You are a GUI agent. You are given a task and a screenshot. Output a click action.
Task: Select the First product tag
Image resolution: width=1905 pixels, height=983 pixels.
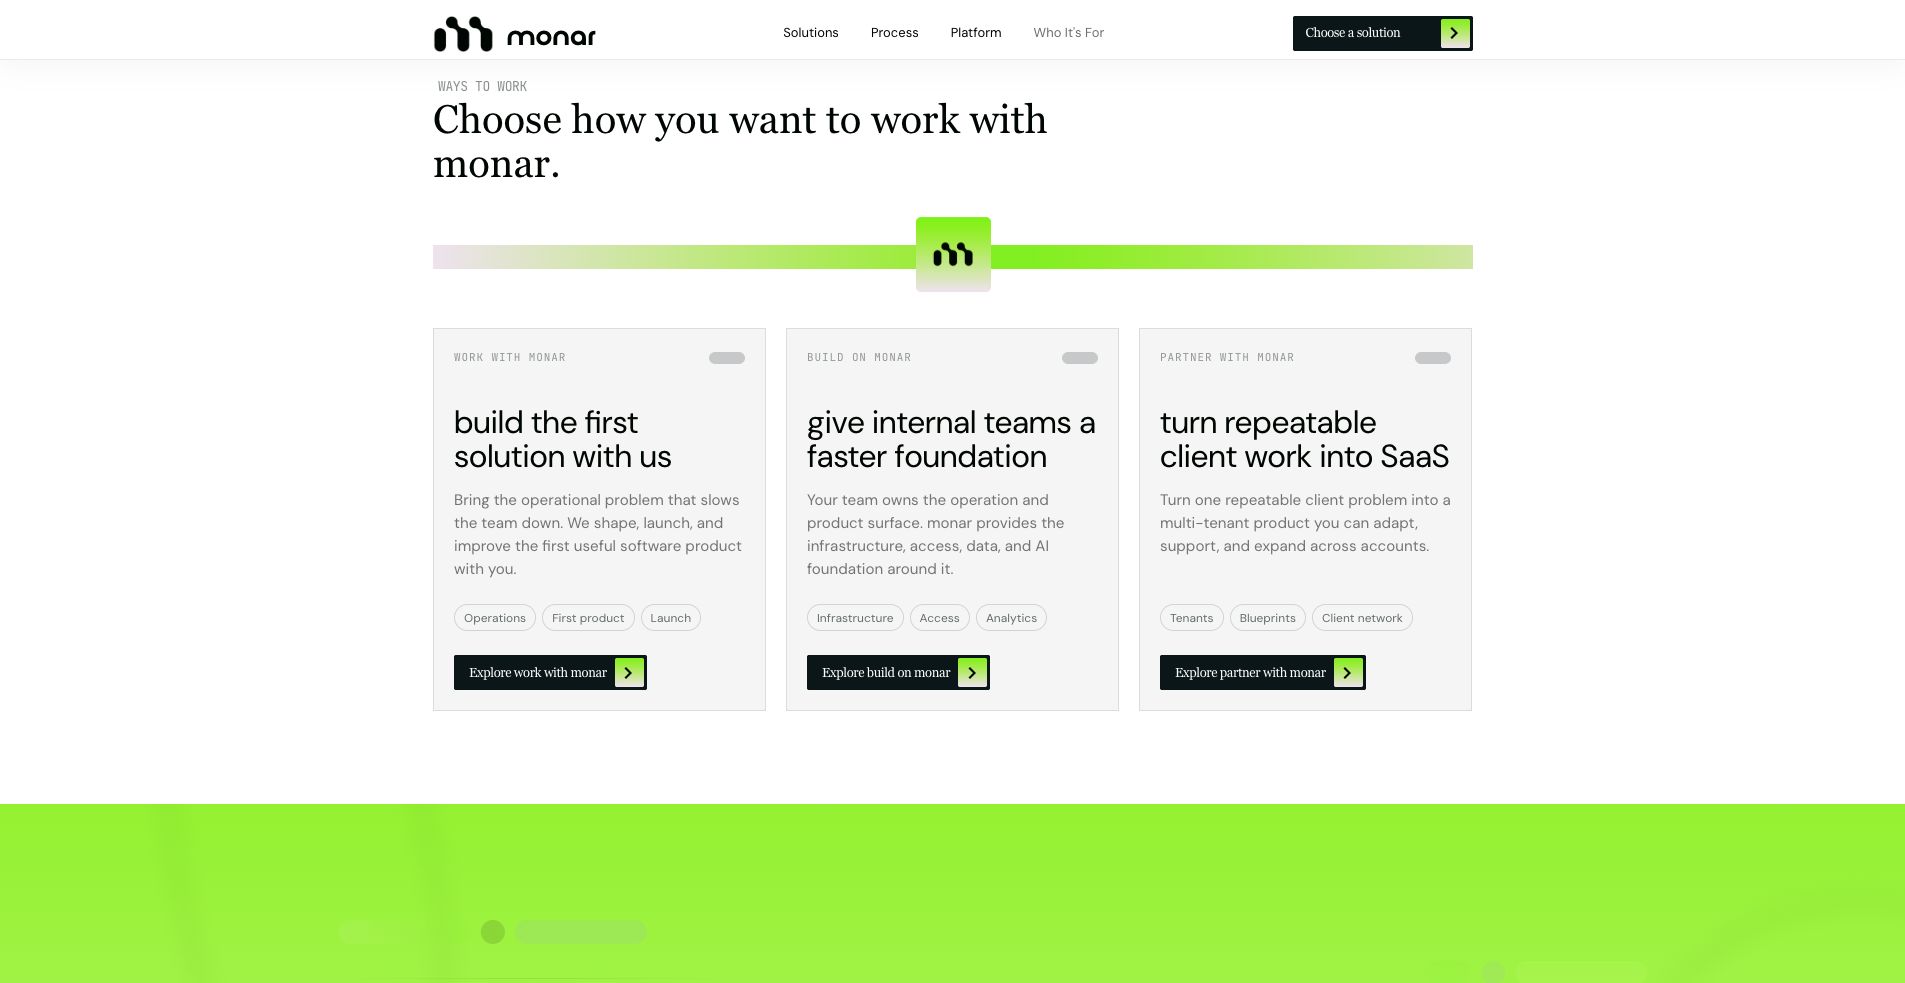pos(588,618)
